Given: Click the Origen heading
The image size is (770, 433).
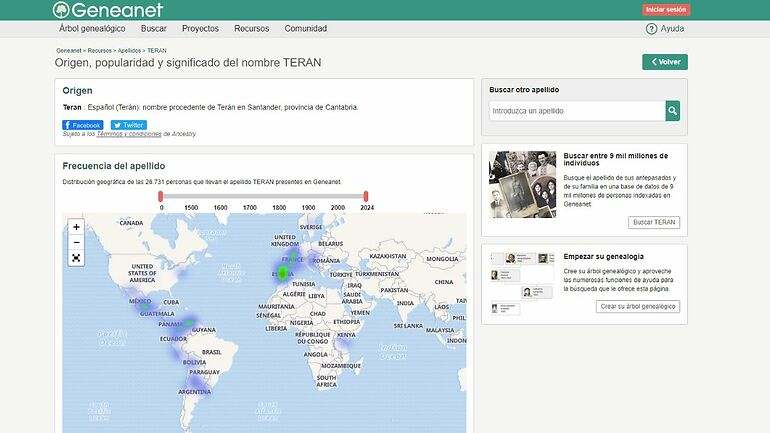Looking at the screenshot, I should [77, 90].
